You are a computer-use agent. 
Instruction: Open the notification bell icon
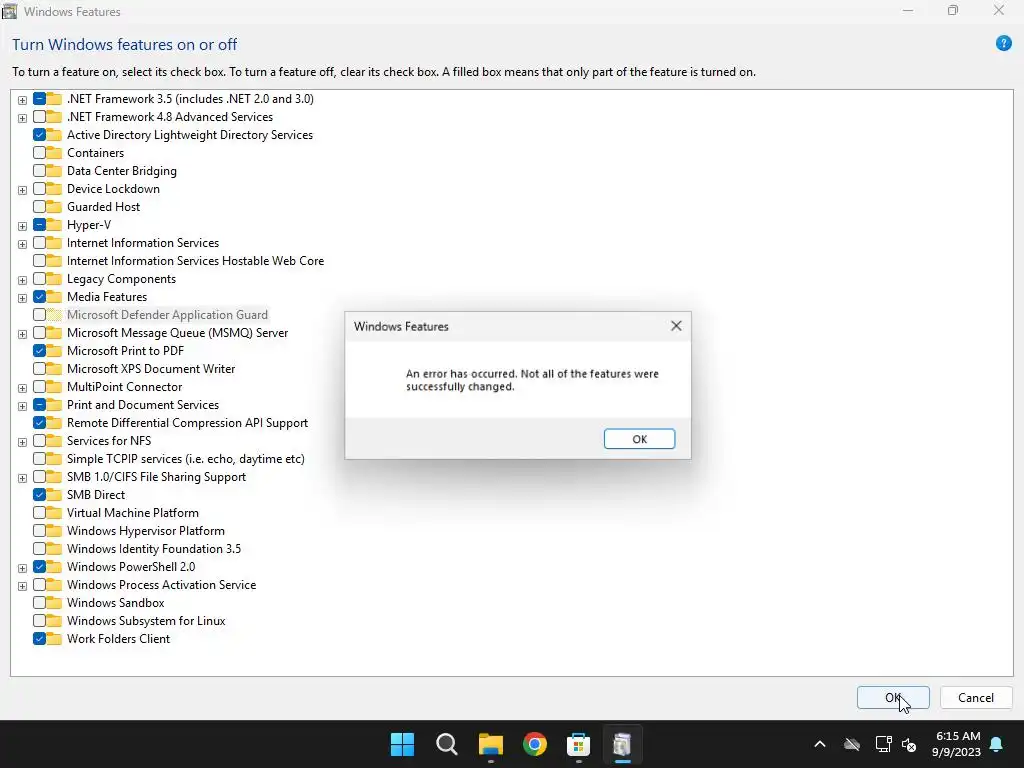click(997, 744)
